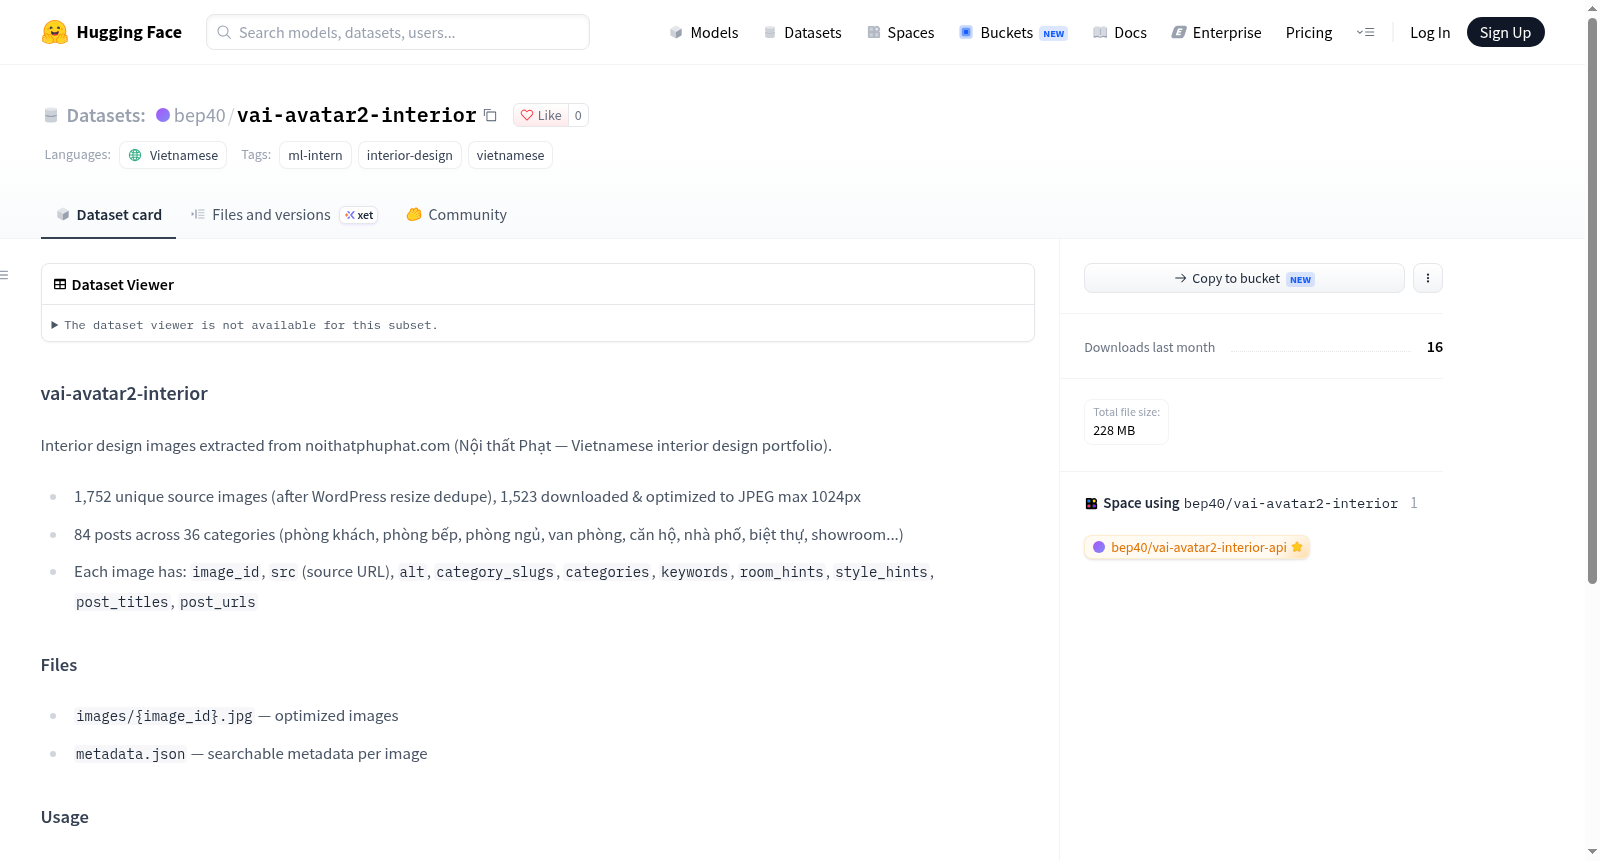Open the Enterprise navigation link
The width and height of the screenshot is (1600, 861).
pos(1216,32)
